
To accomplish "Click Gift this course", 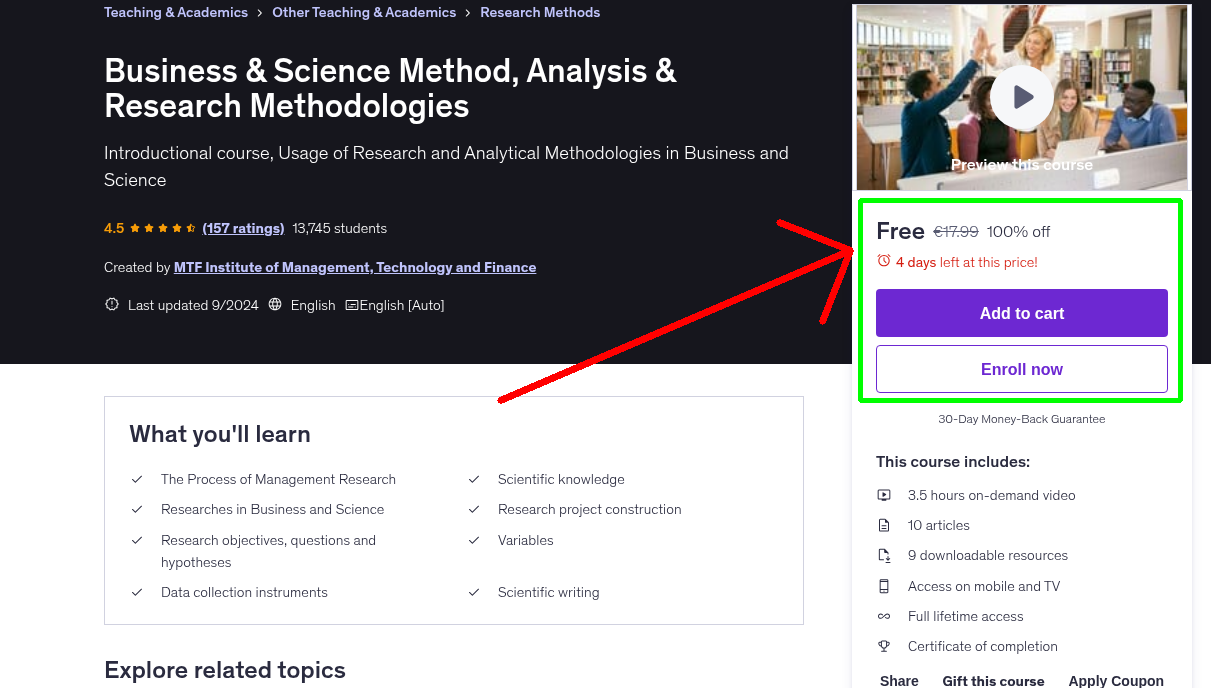I will point(993,680).
